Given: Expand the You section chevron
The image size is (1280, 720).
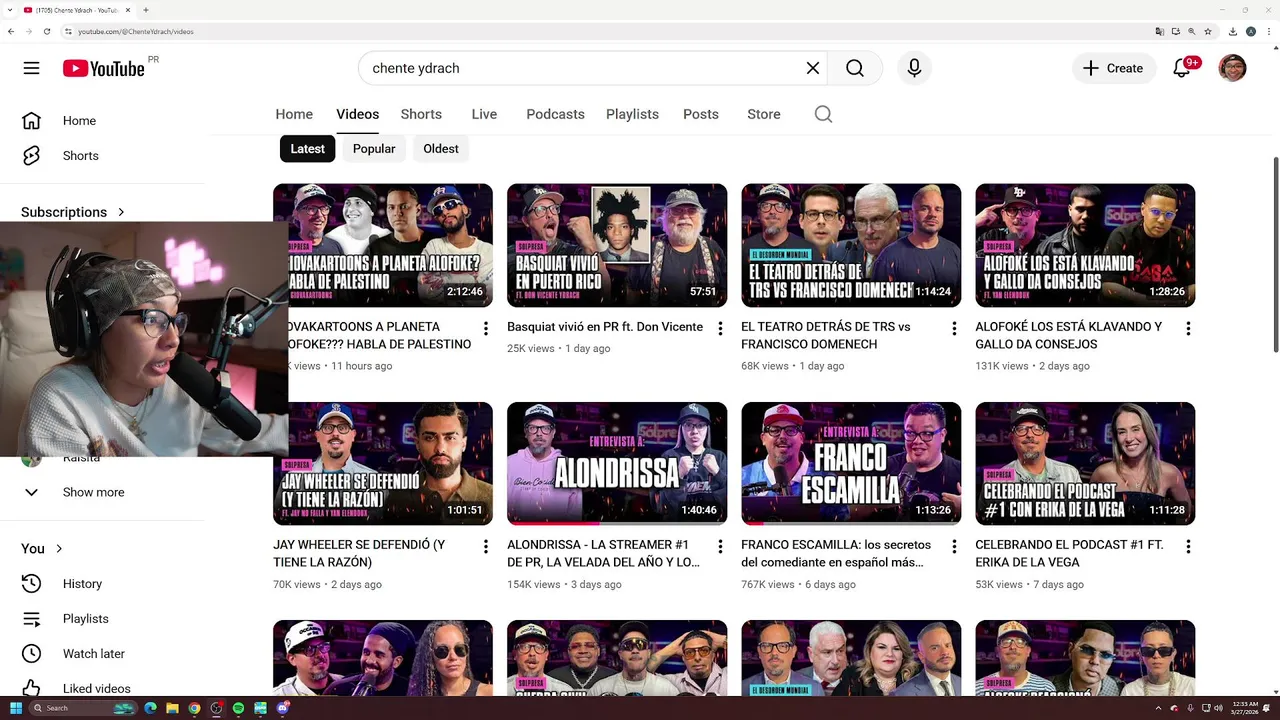Looking at the screenshot, I should click(x=59, y=549).
